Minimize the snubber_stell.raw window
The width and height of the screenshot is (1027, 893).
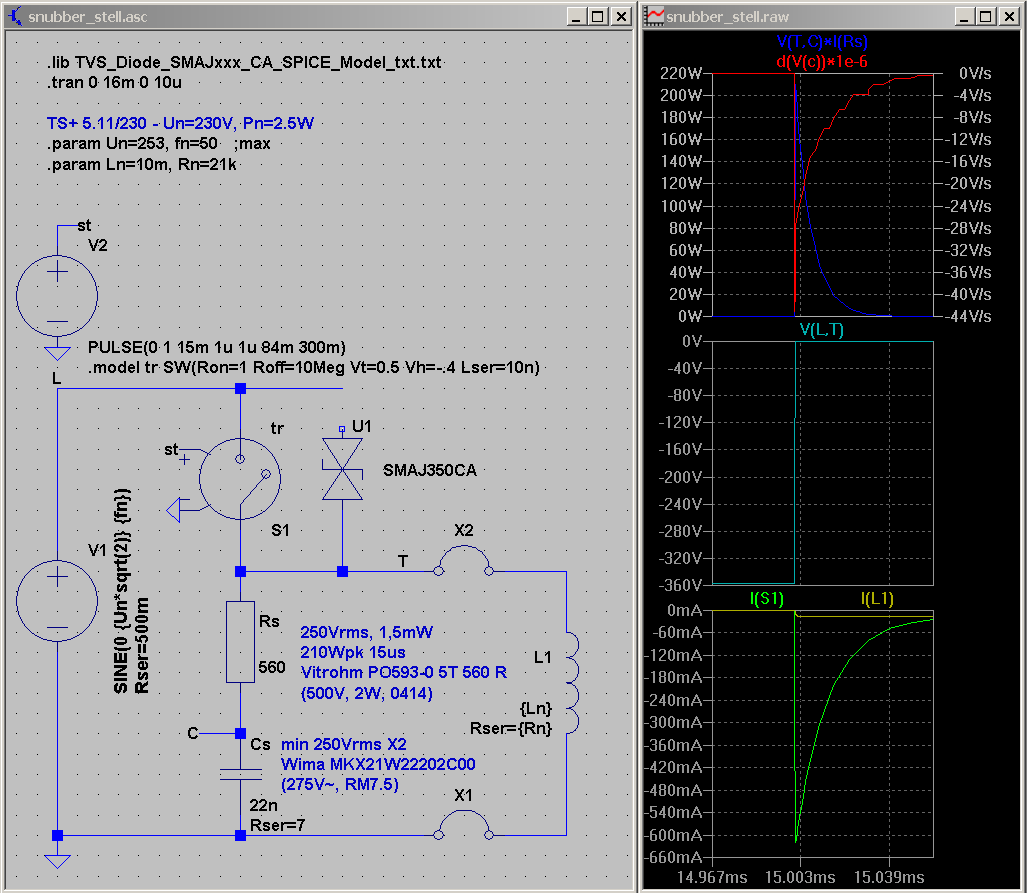(x=963, y=16)
